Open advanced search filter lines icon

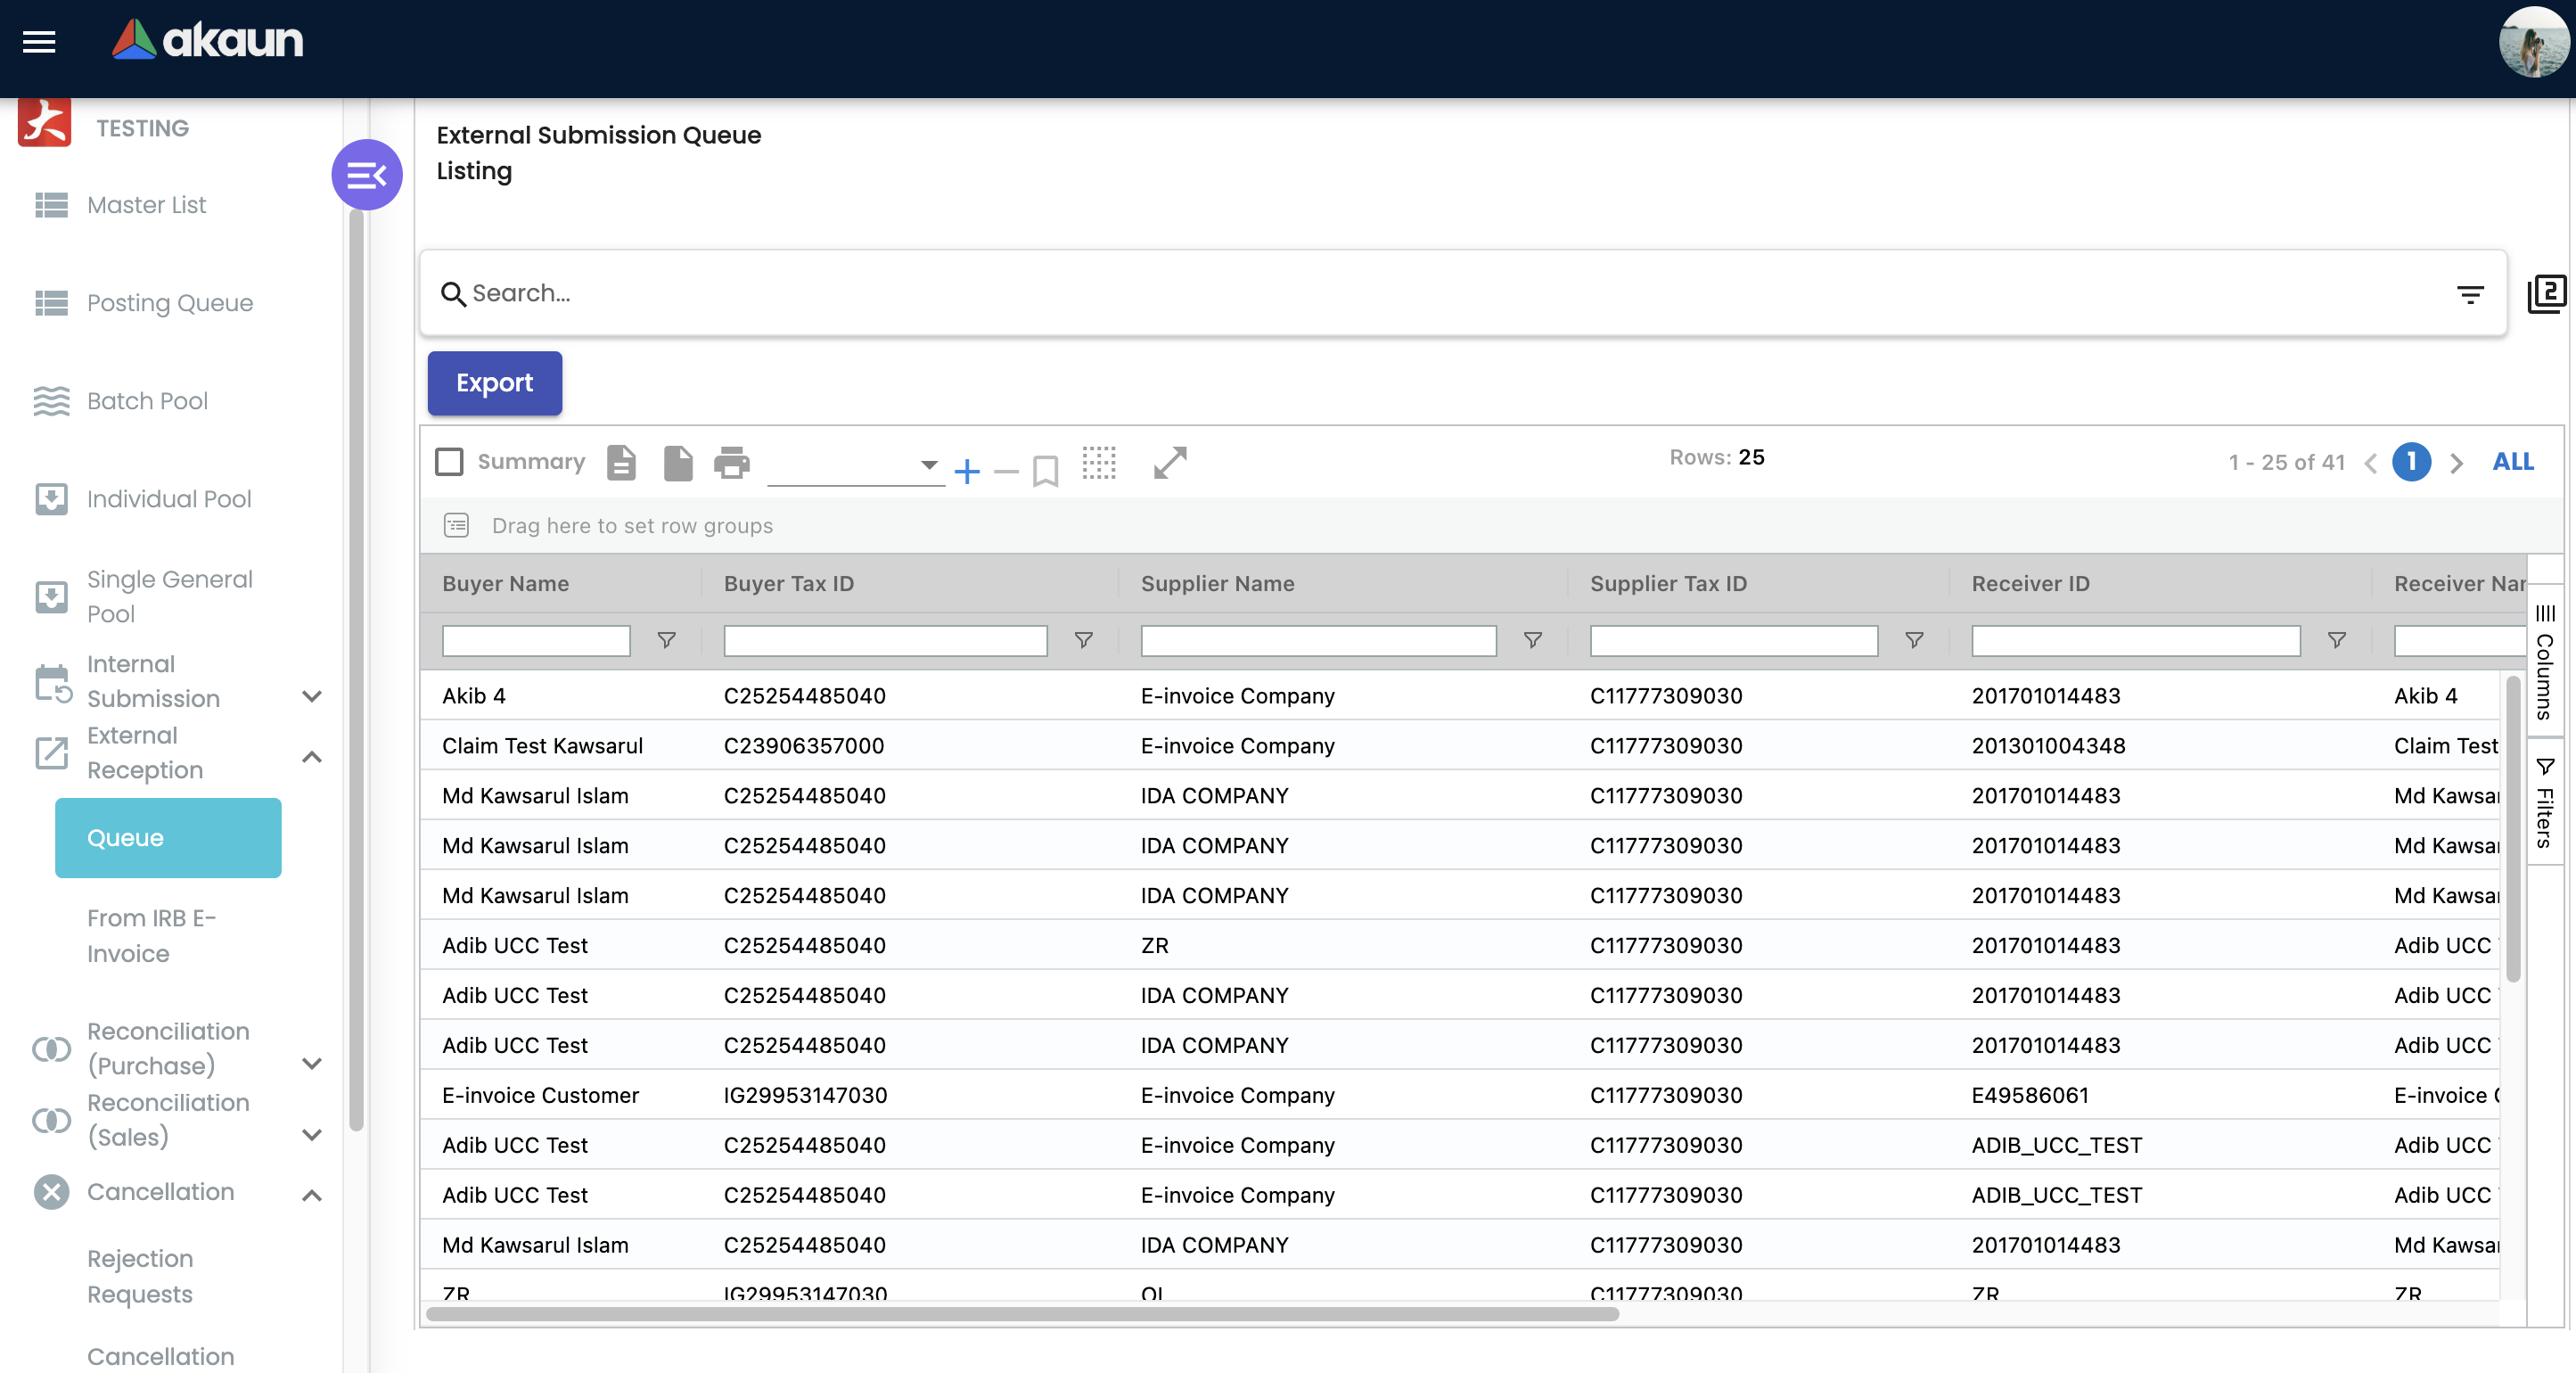coord(2470,294)
